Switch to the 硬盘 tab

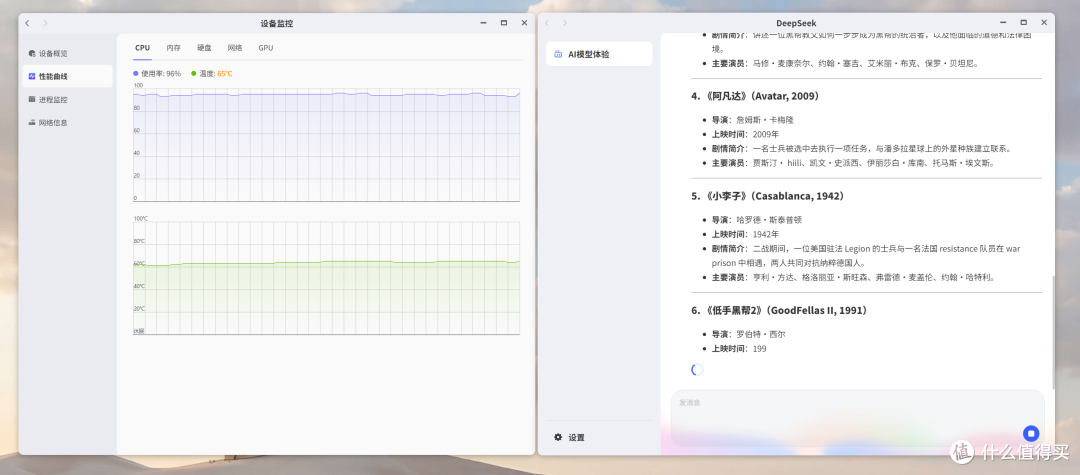(x=205, y=48)
